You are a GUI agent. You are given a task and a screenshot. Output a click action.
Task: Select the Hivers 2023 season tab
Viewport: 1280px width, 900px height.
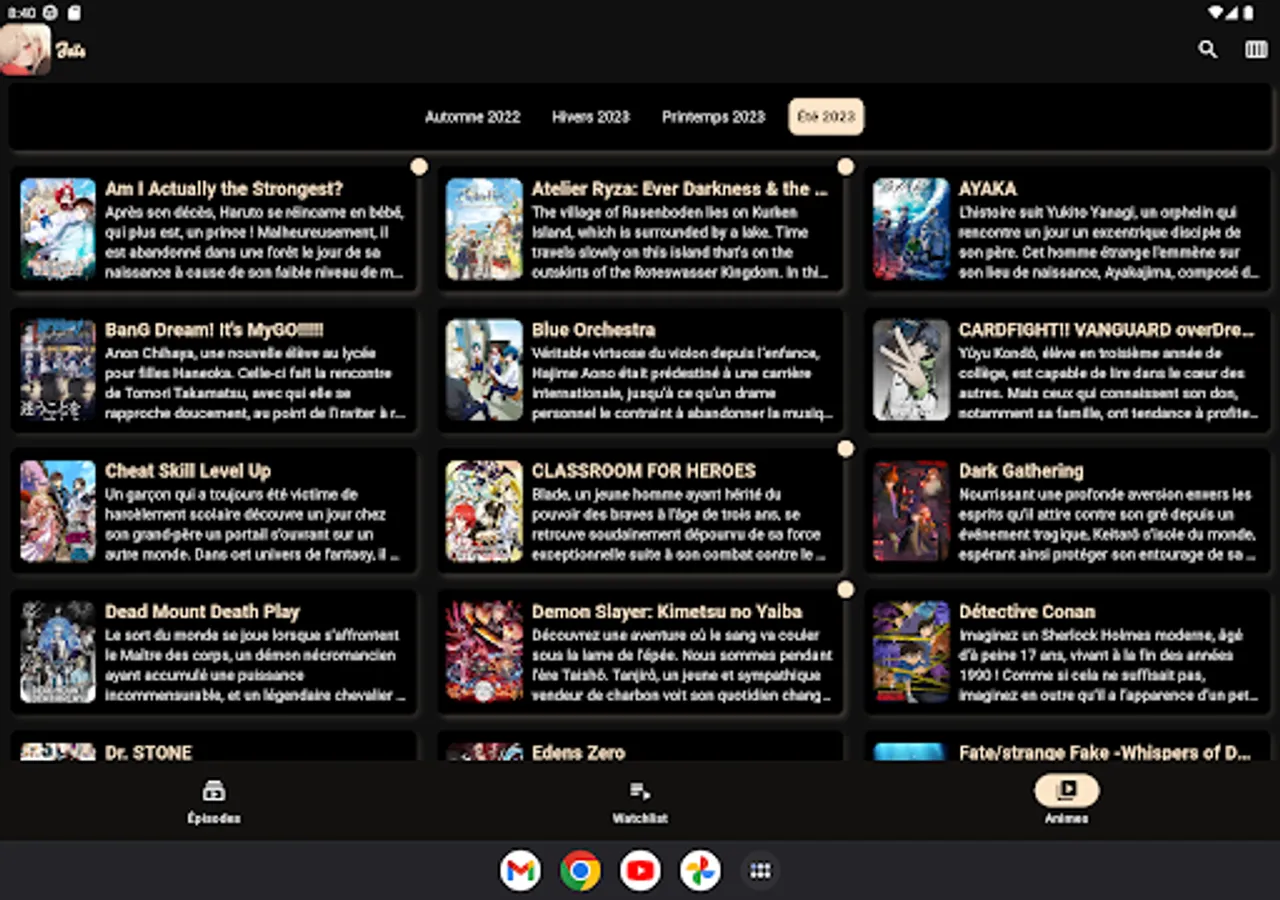(x=591, y=117)
